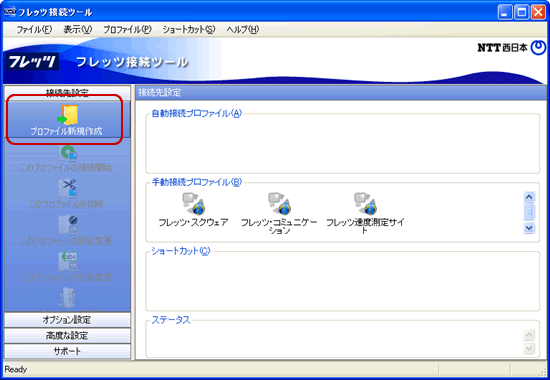Click the ショートカット(C) group label
Viewport: 550px width, 380px height.
click(181, 251)
